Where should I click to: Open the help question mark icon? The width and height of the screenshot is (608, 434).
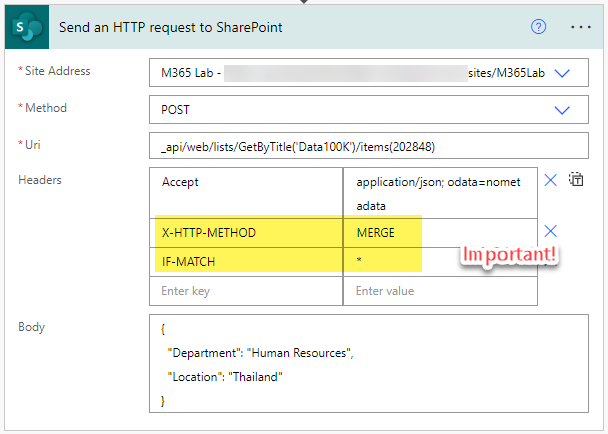point(538,27)
